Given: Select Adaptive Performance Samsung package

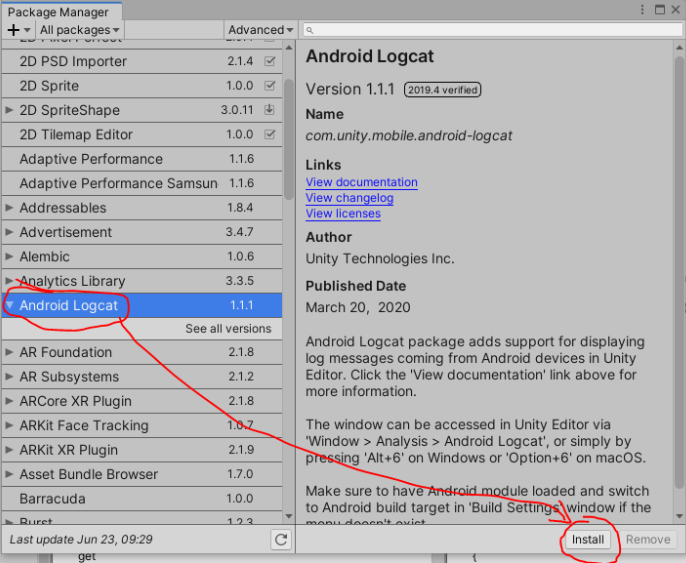Looking at the screenshot, I should 142,183.
